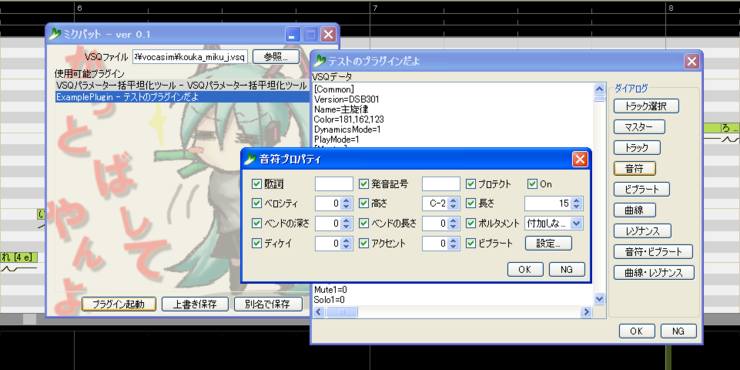Select the れ [4 e] note in piano roll
The height and width of the screenshot is (370, 740).
(x=18, y=257)
